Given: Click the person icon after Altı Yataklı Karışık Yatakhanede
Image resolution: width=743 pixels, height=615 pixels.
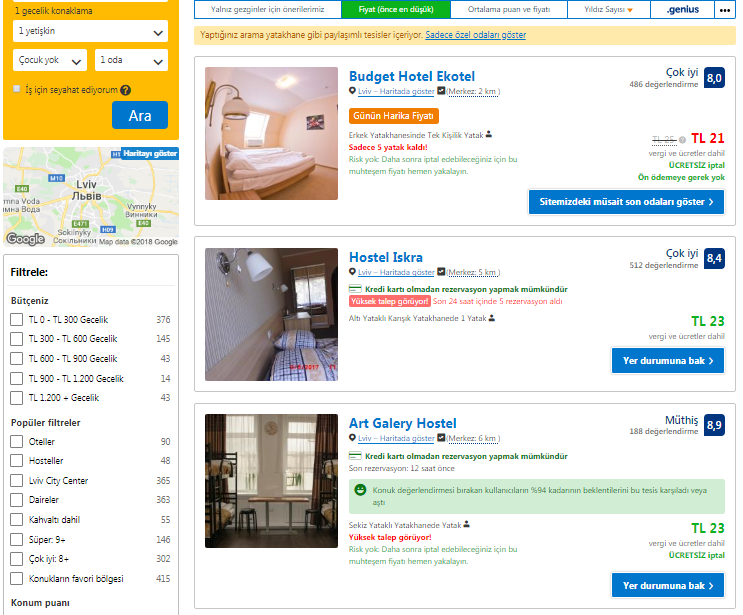Looking at the screenshot, I should (492, 318).
